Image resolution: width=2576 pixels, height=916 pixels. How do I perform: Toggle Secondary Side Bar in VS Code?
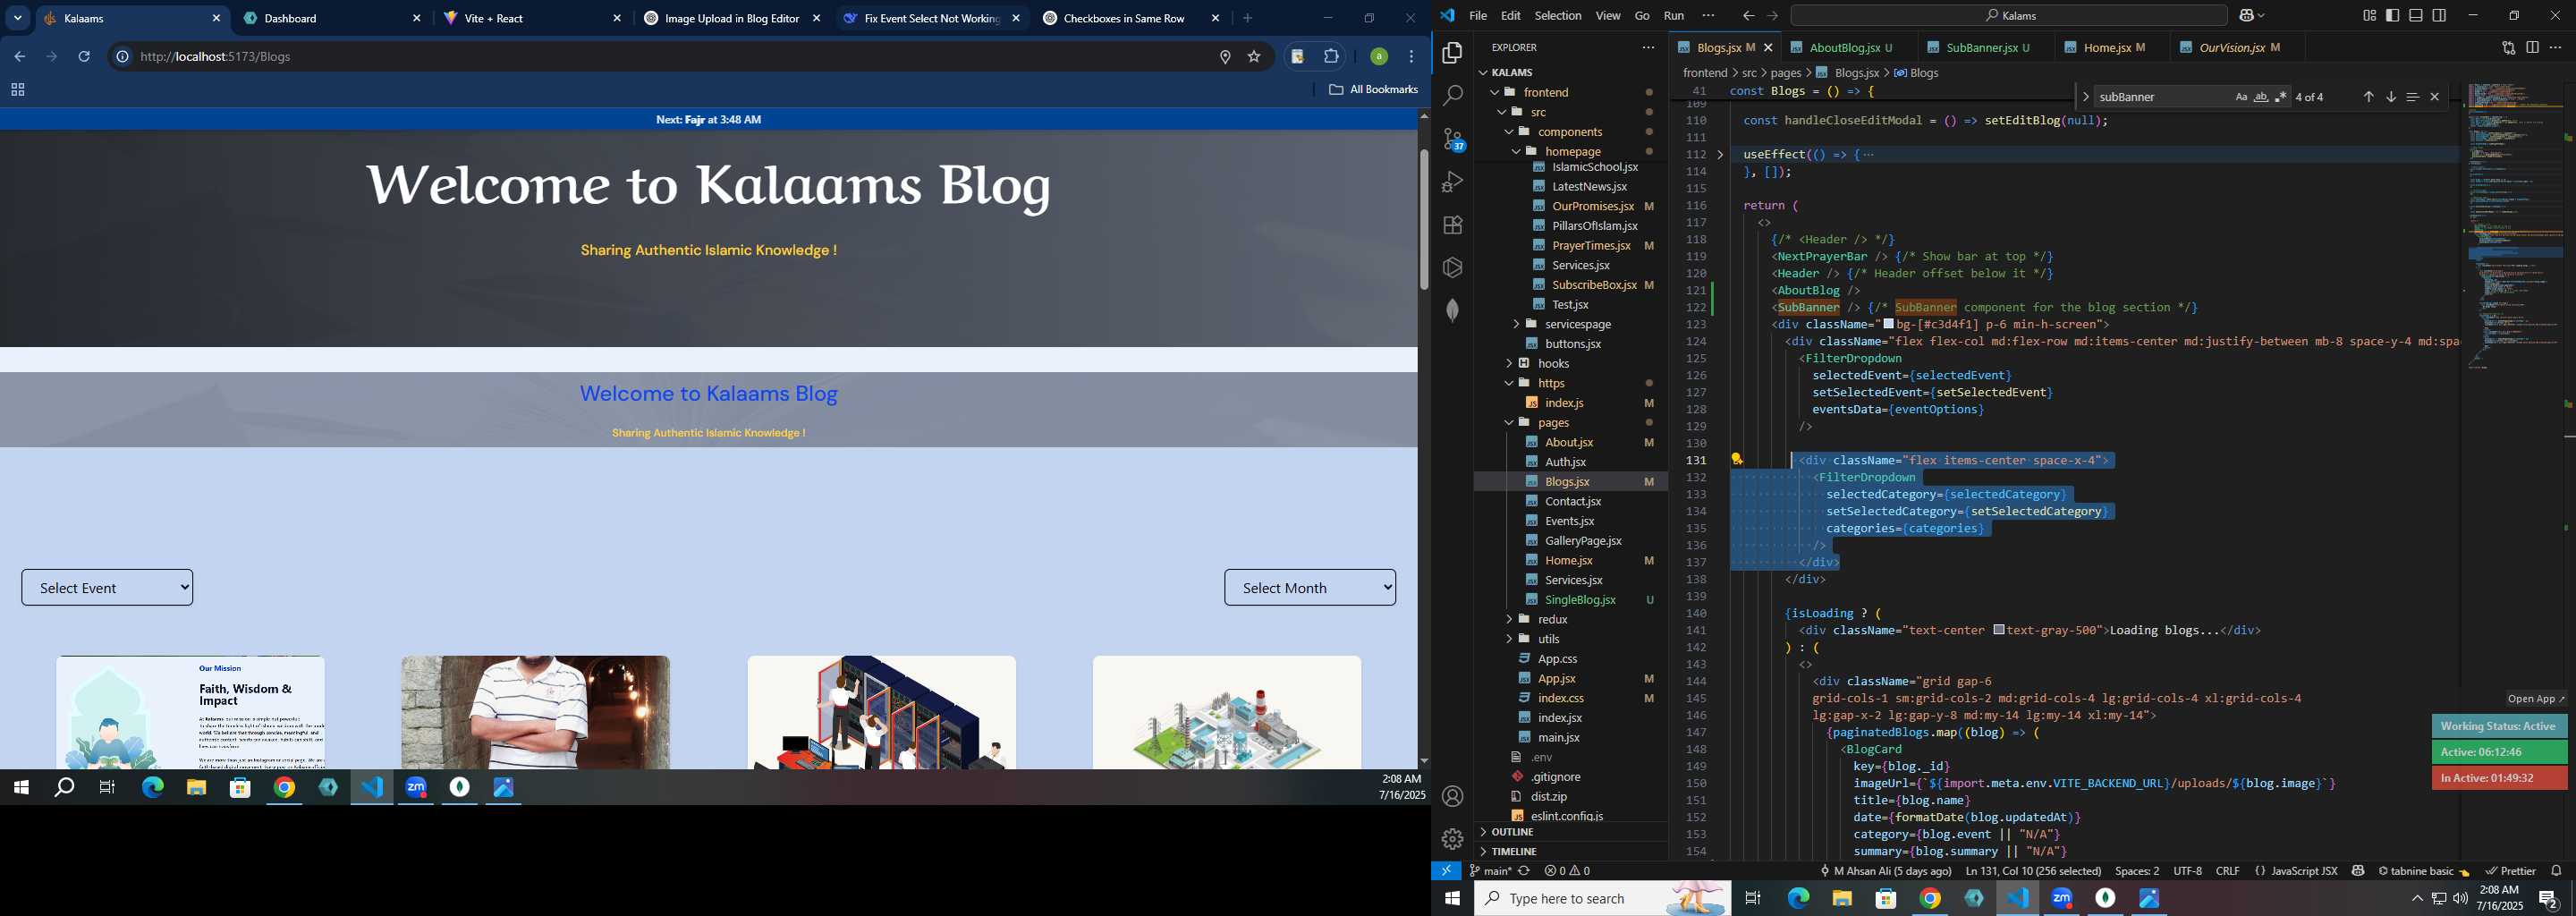pos(2440,16)
